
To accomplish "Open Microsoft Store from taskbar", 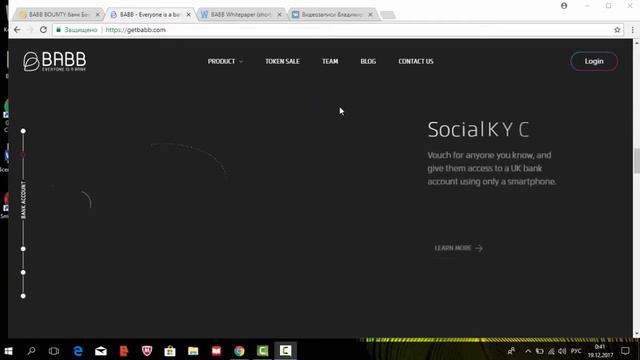I will pos(170,351).
